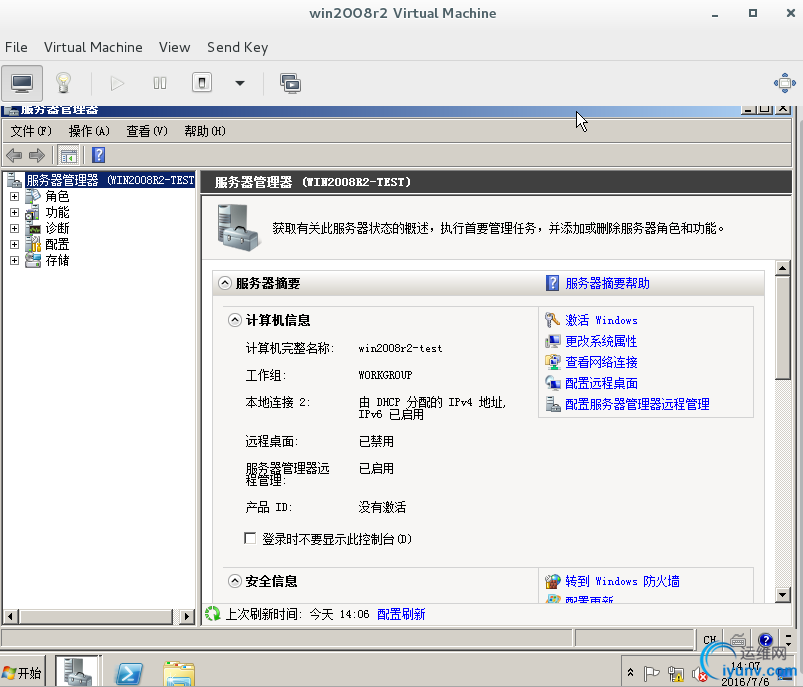Expand the 角色 tree node

[x=14, y=196]
